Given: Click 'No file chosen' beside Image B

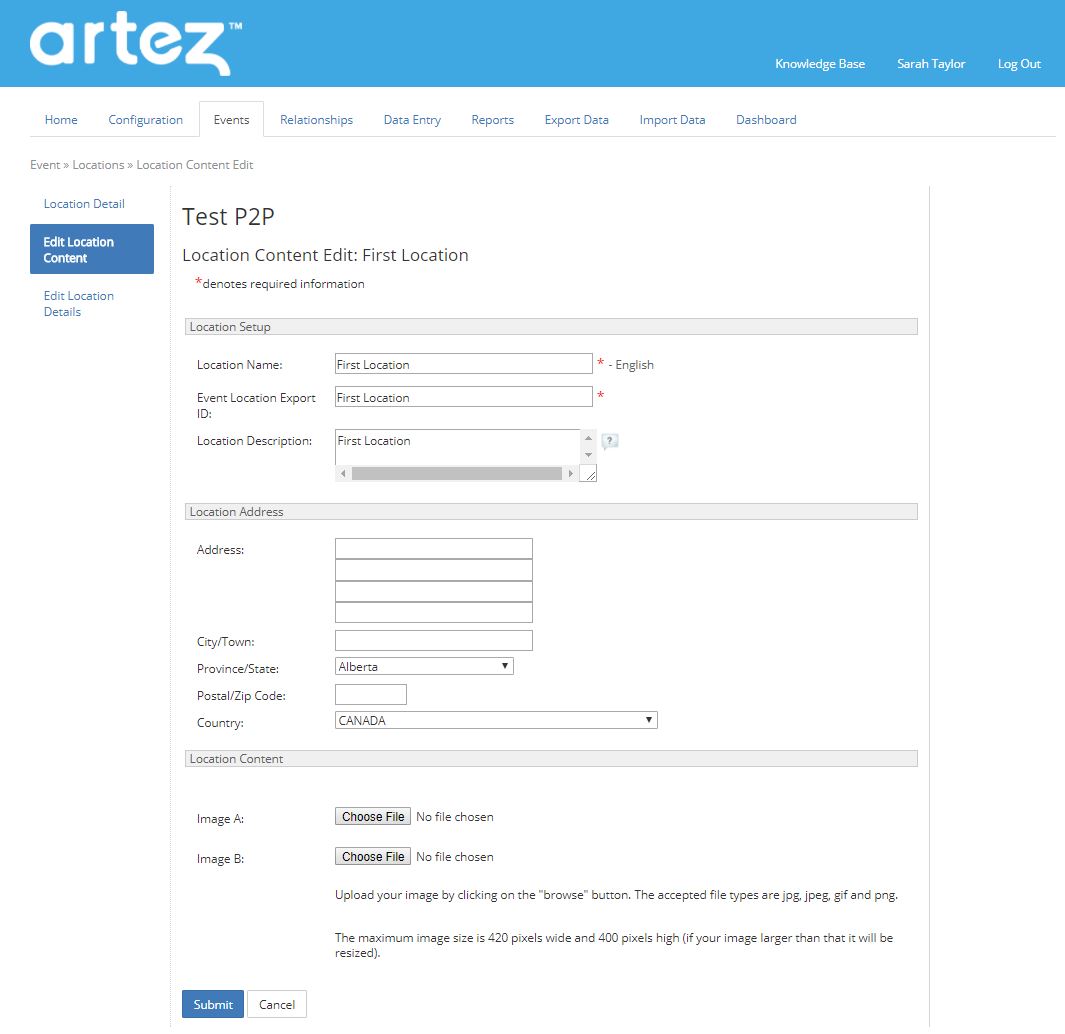Looking at the screenshot, I should point(454,857).
